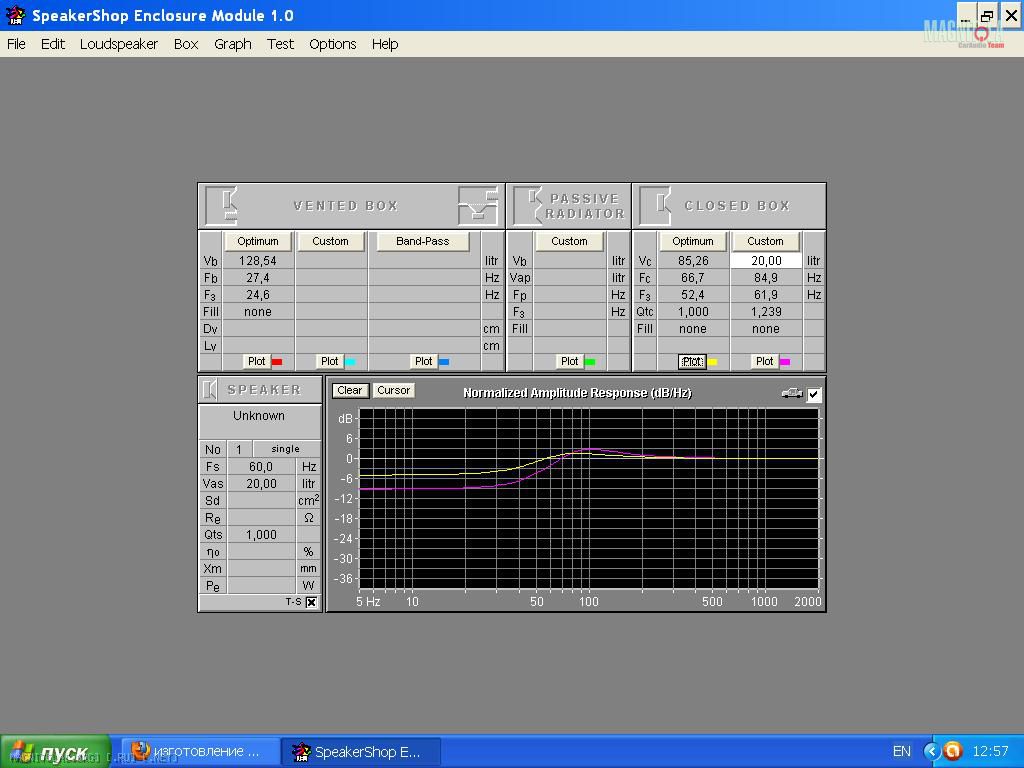Click the closed box enclosure icon

click(x=656, y=206)
